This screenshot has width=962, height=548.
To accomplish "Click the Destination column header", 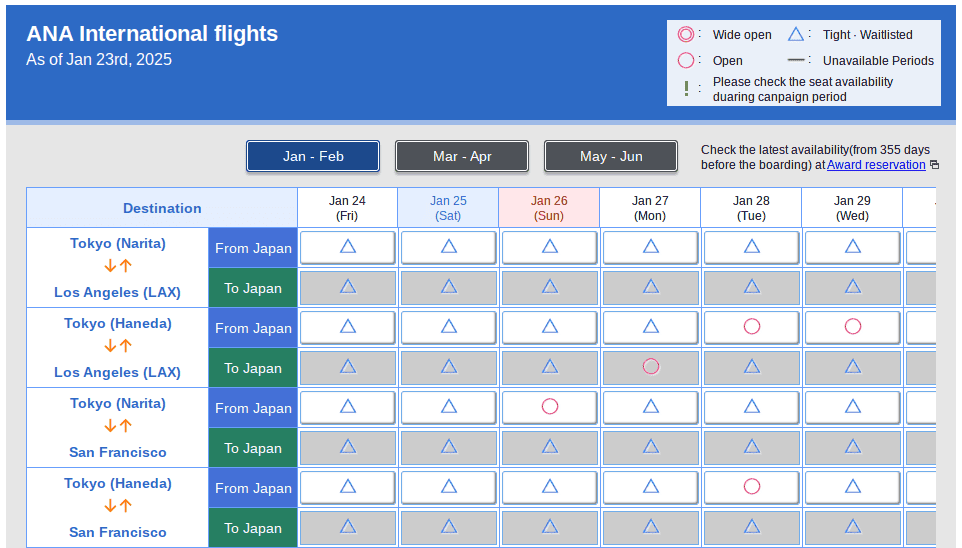I will point(162,208).
